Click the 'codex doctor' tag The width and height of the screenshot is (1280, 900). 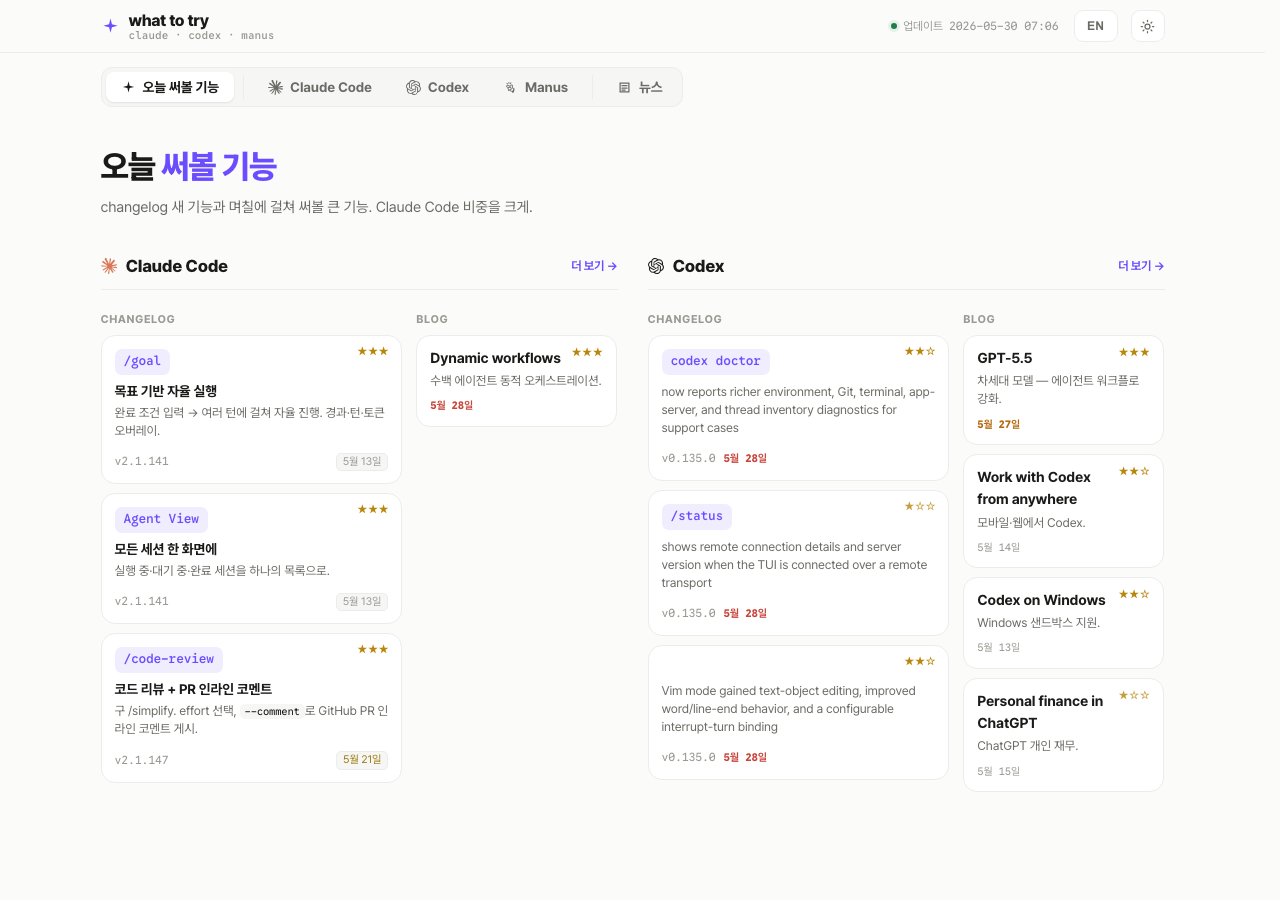coord(716,361)
